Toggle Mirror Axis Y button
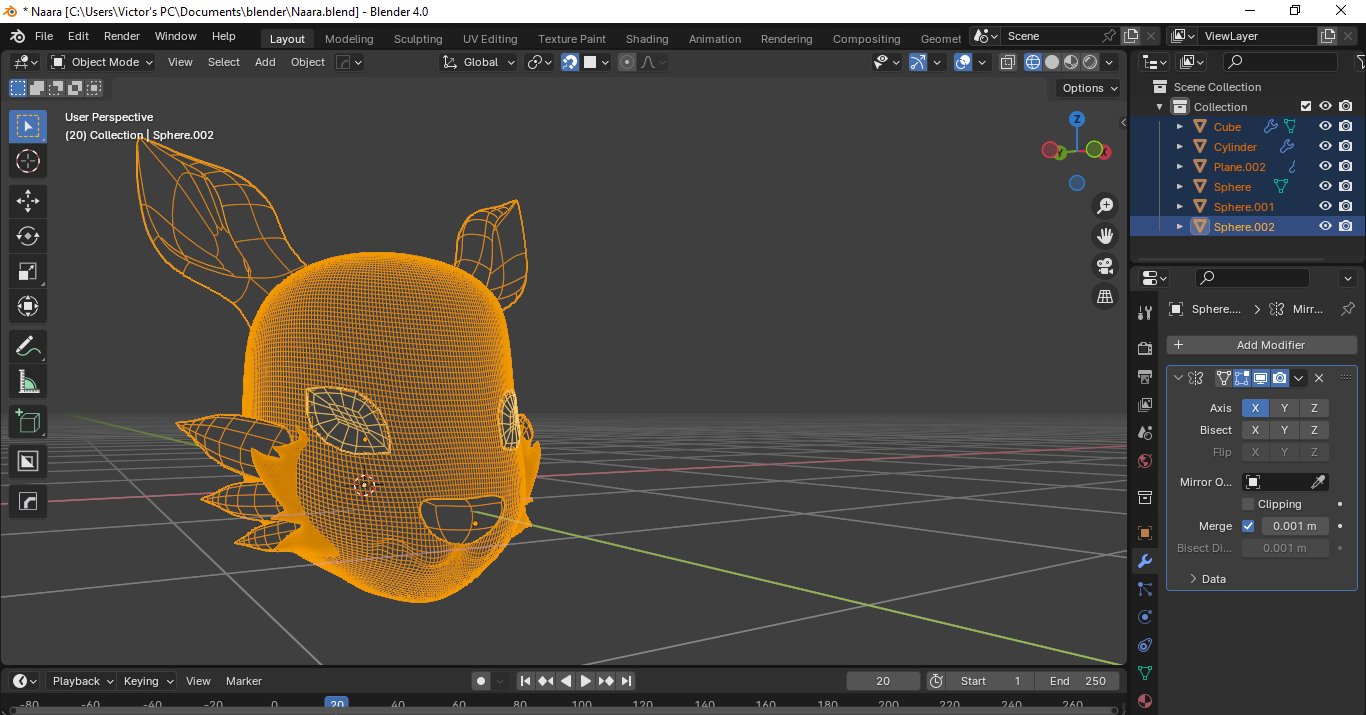This screenshot has width=1366, height=715. click(1284, 408)
